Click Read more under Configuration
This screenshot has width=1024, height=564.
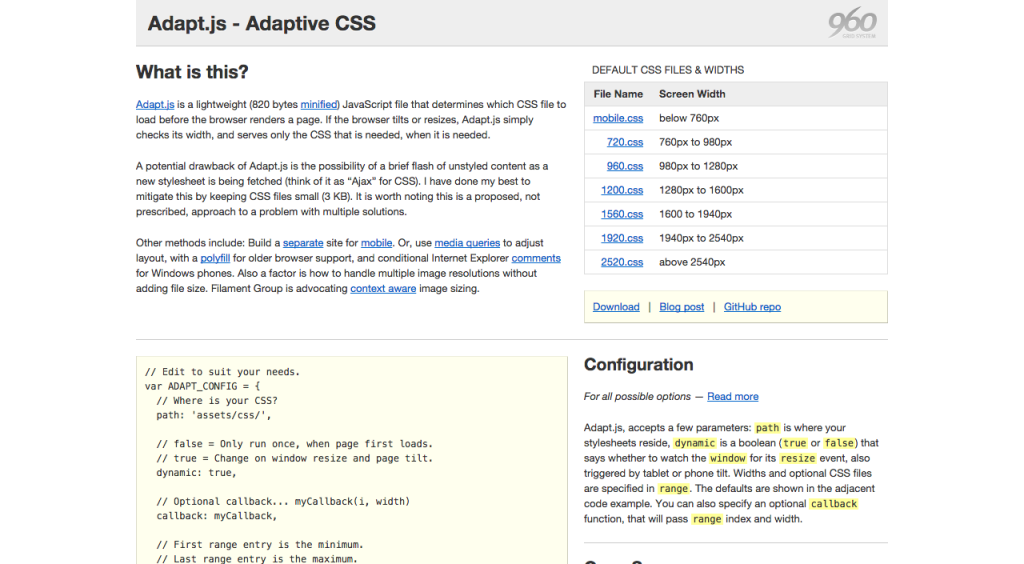tap(733, 397)
